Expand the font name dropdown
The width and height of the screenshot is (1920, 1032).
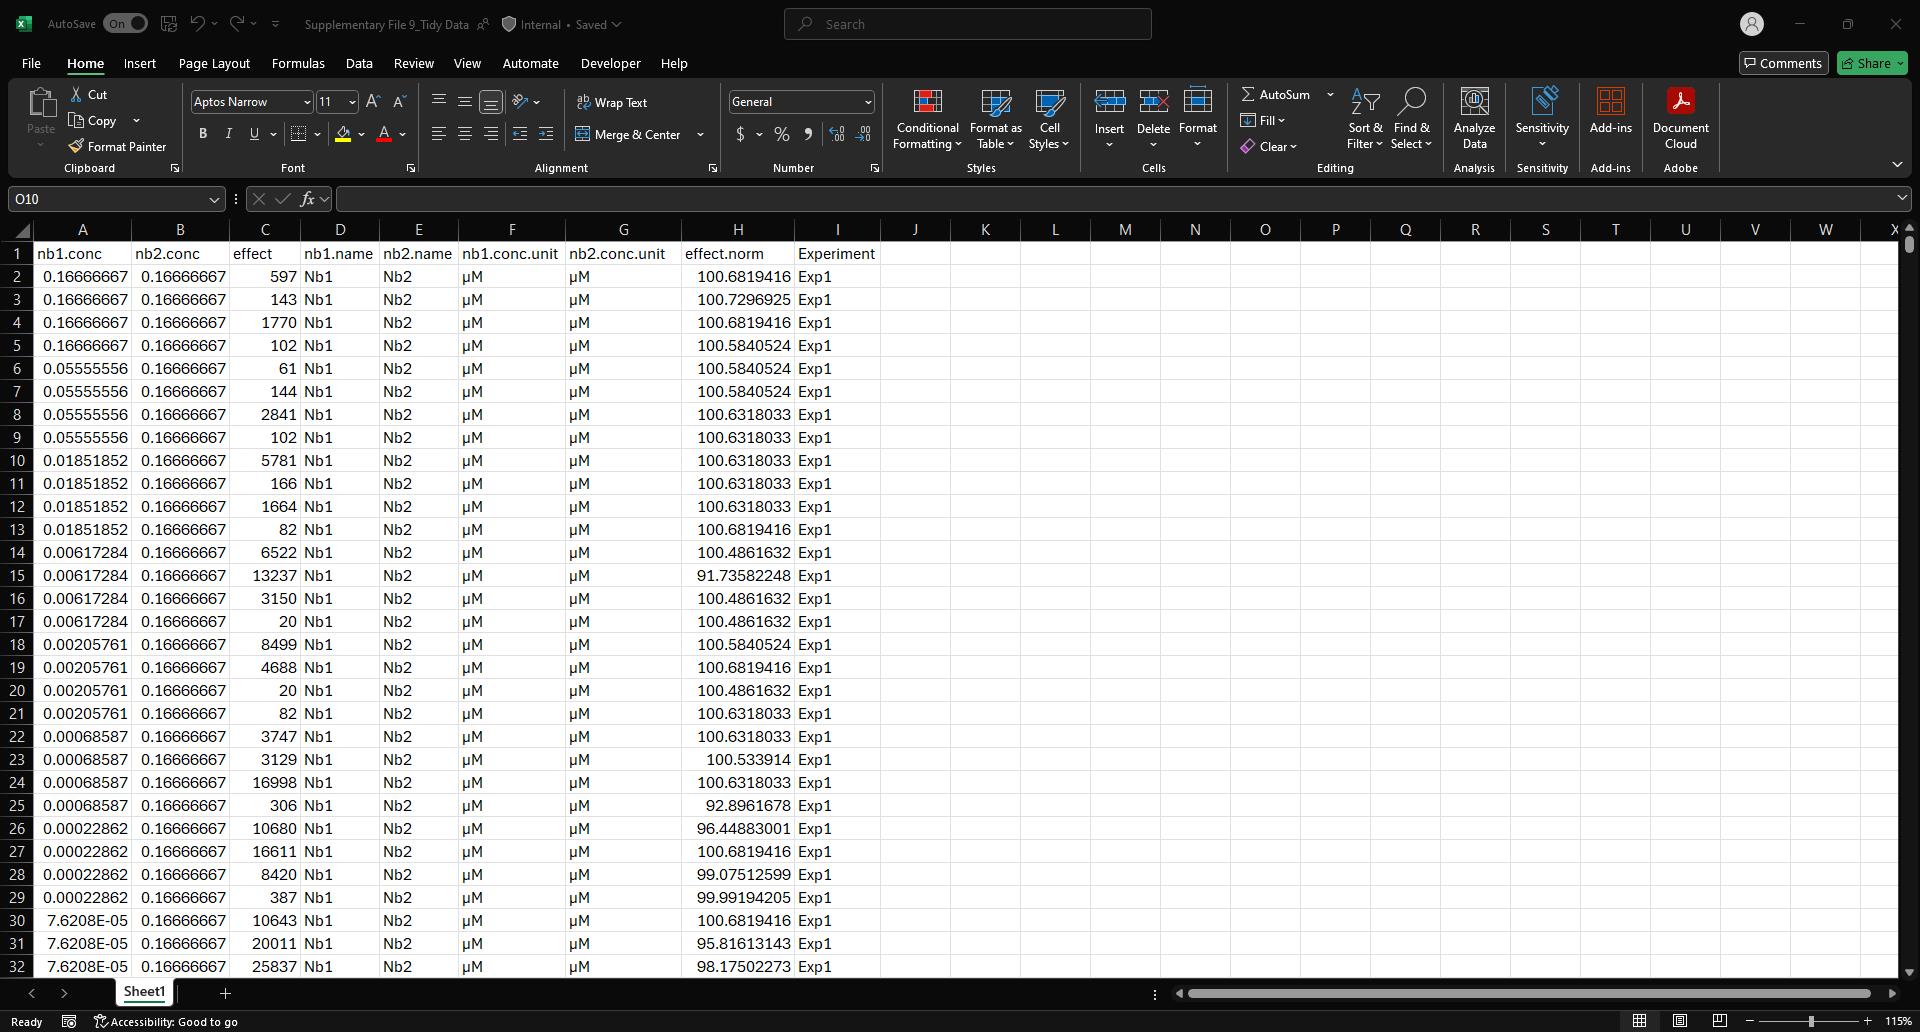tap(306, 102)
